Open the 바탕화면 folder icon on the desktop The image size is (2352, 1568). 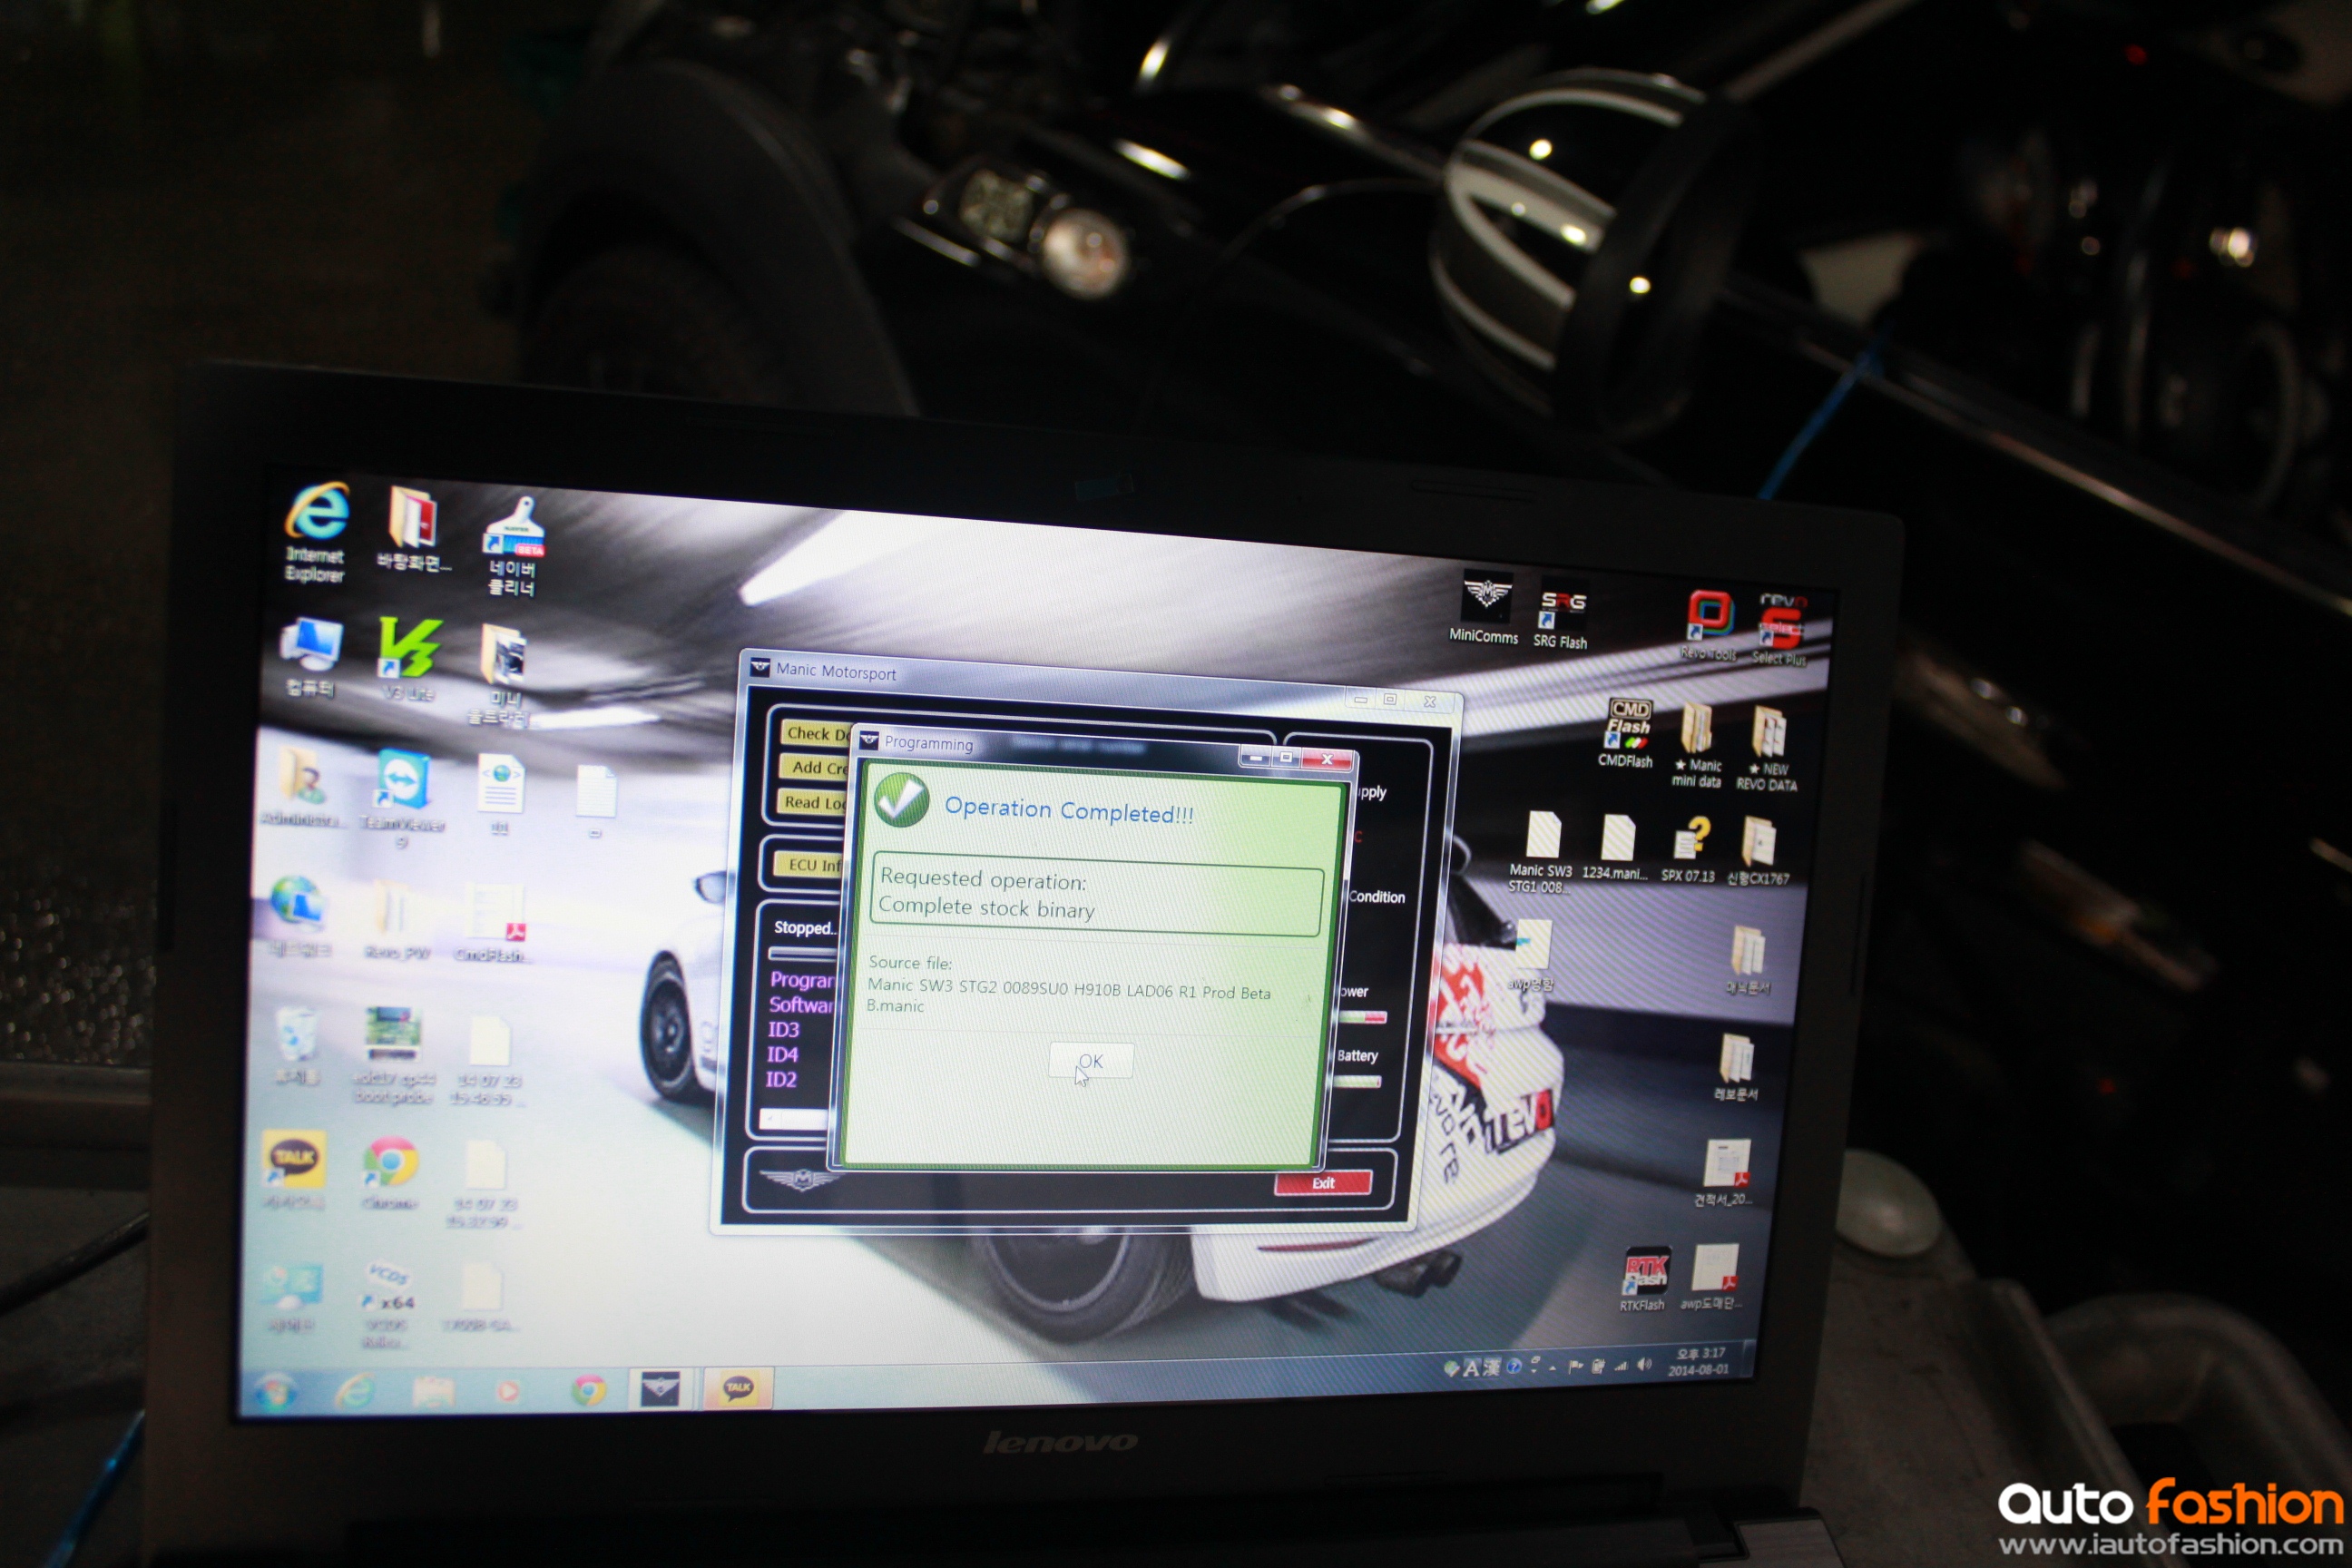(x=414, y=528)
